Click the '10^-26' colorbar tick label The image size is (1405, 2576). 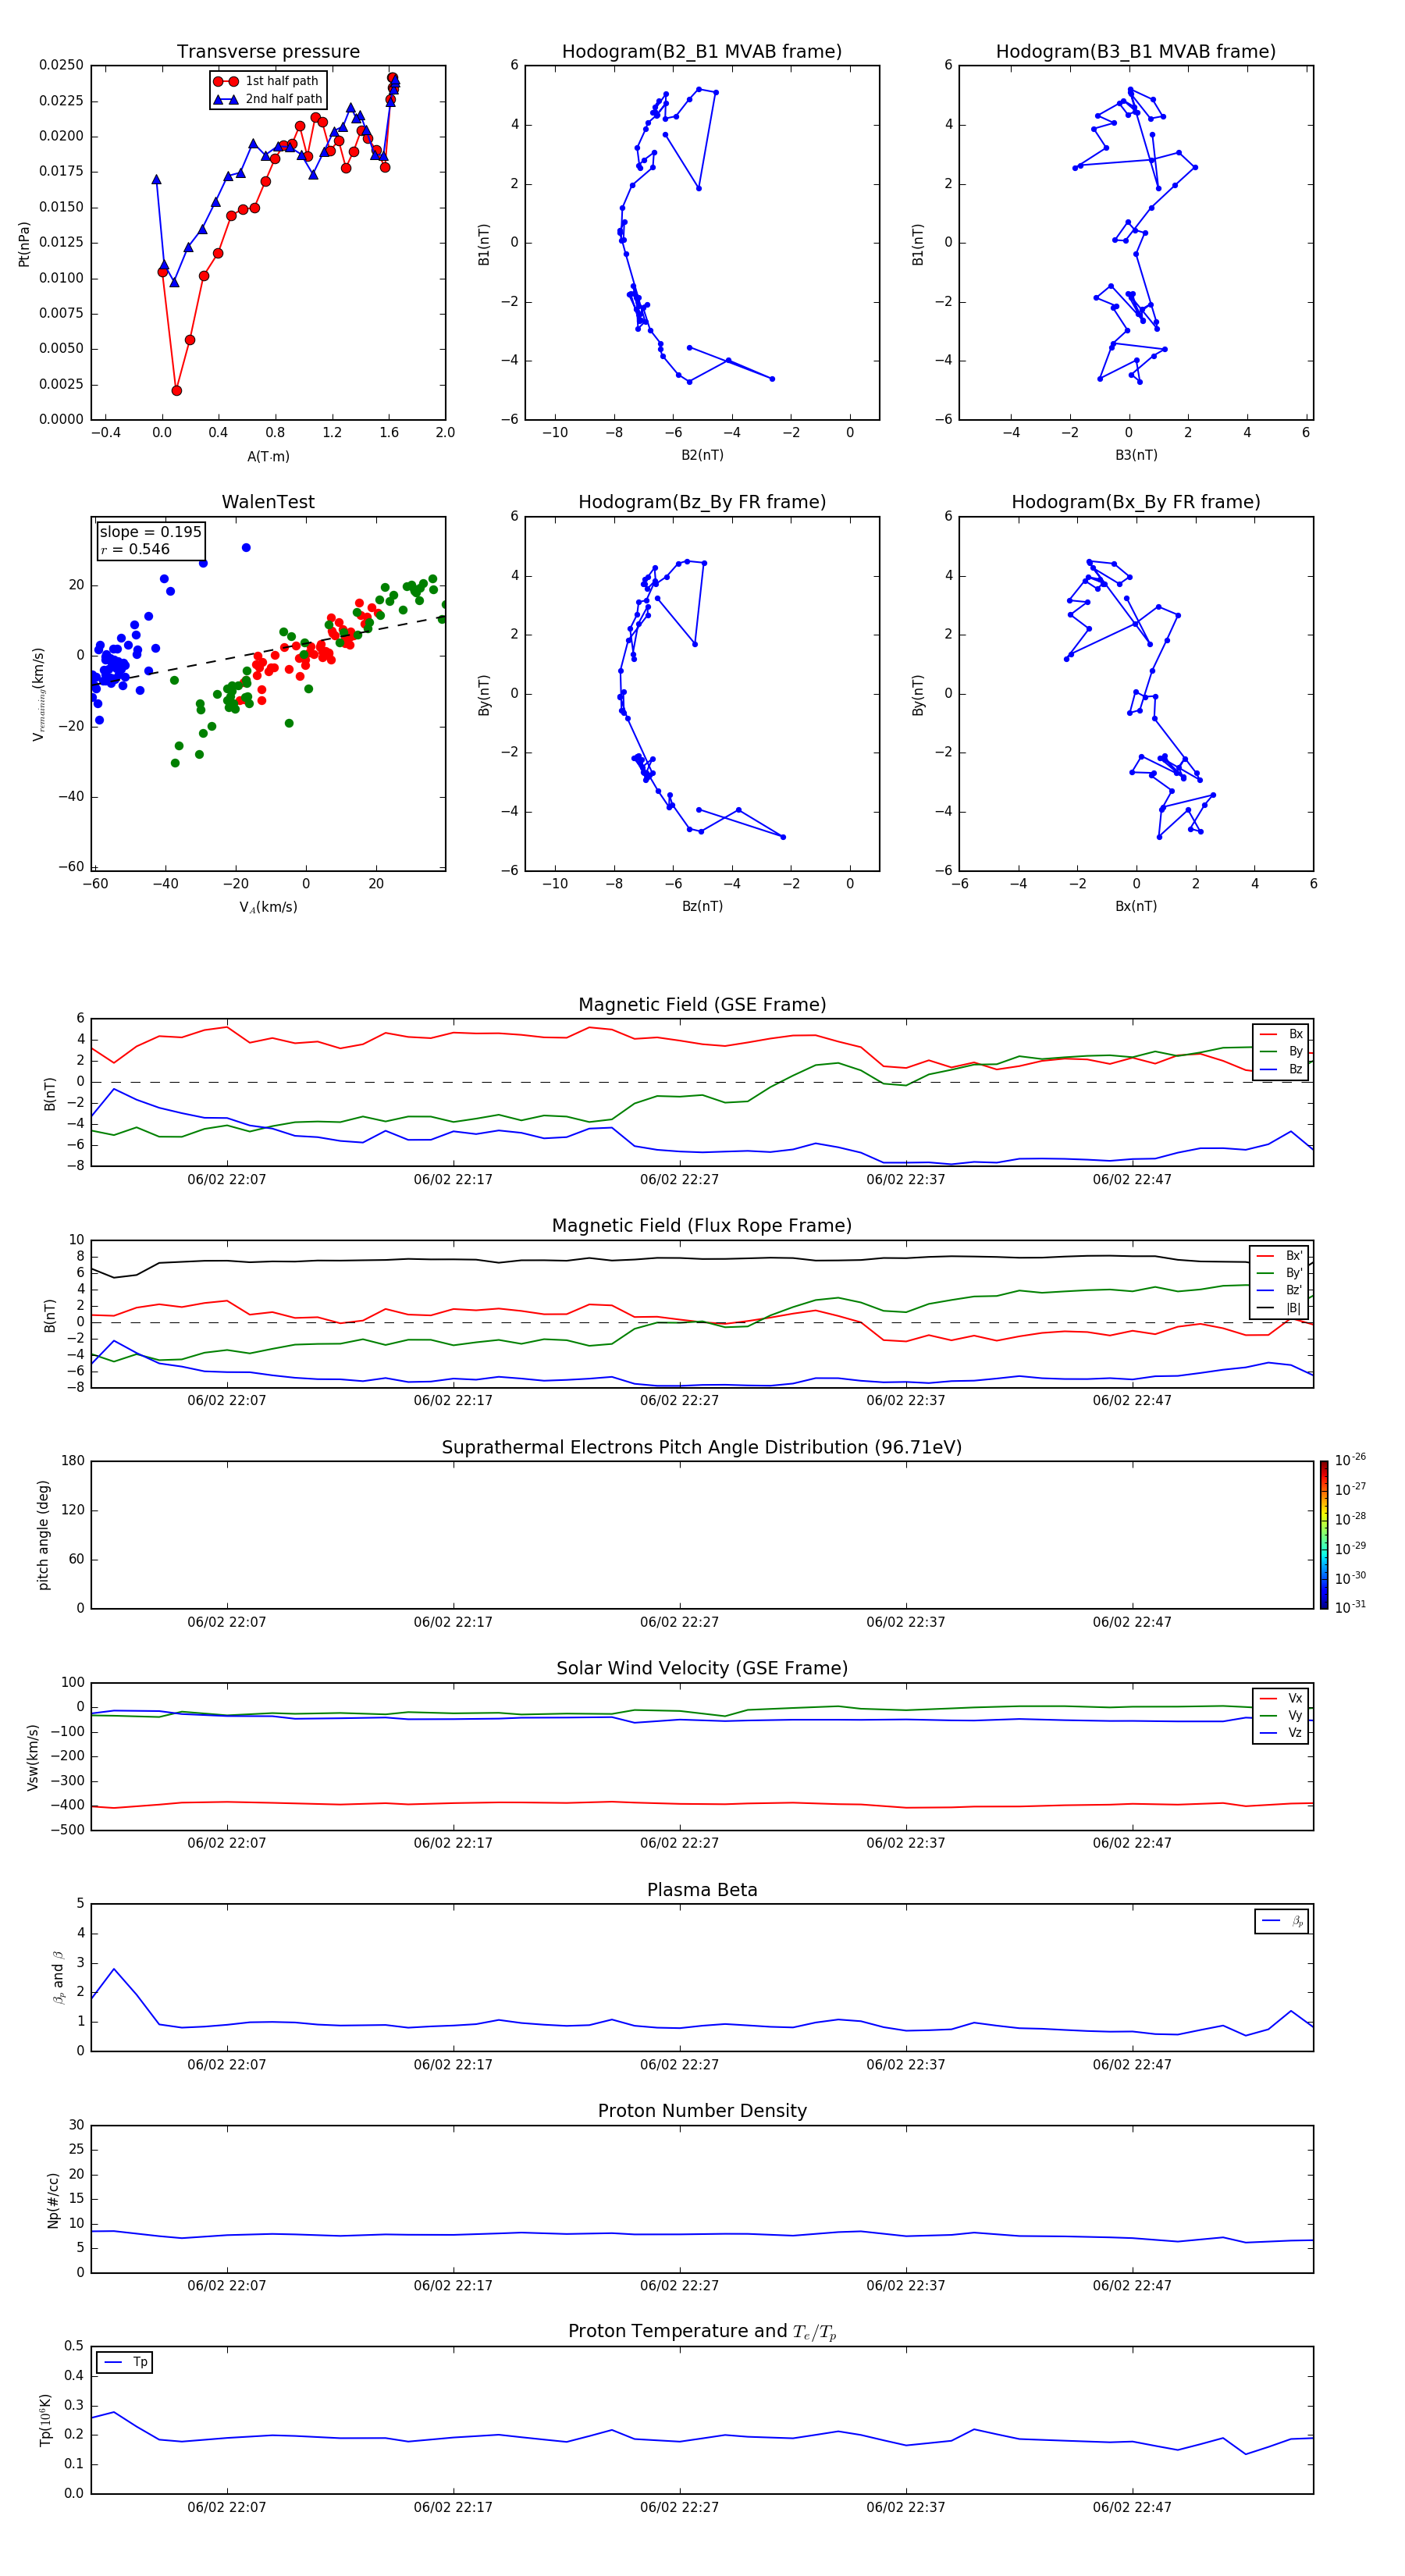tap(1350, 1460)
